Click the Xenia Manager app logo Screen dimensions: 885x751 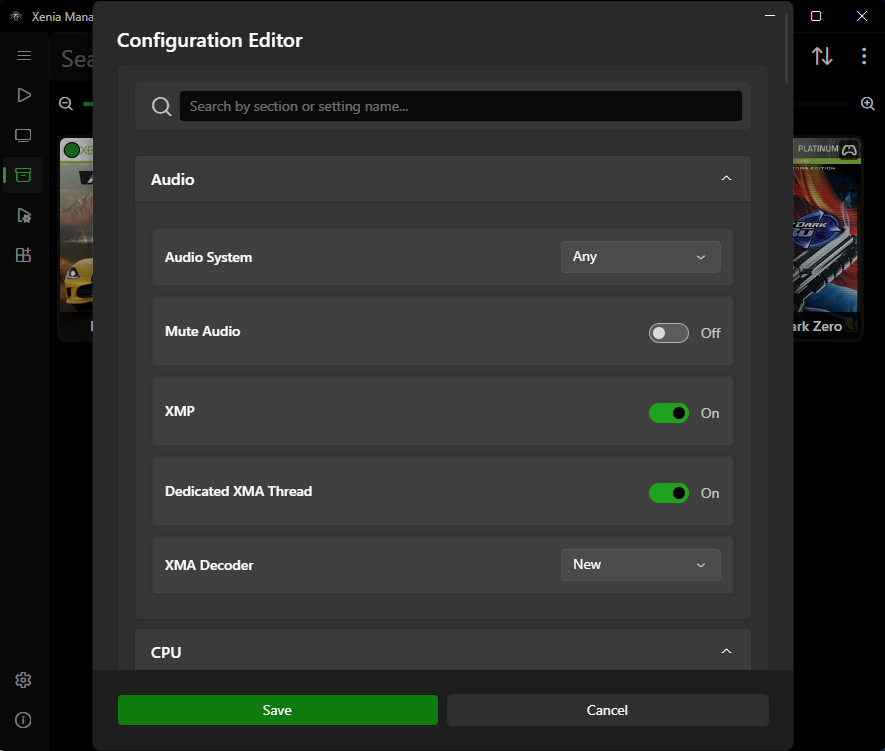point(16,16)
